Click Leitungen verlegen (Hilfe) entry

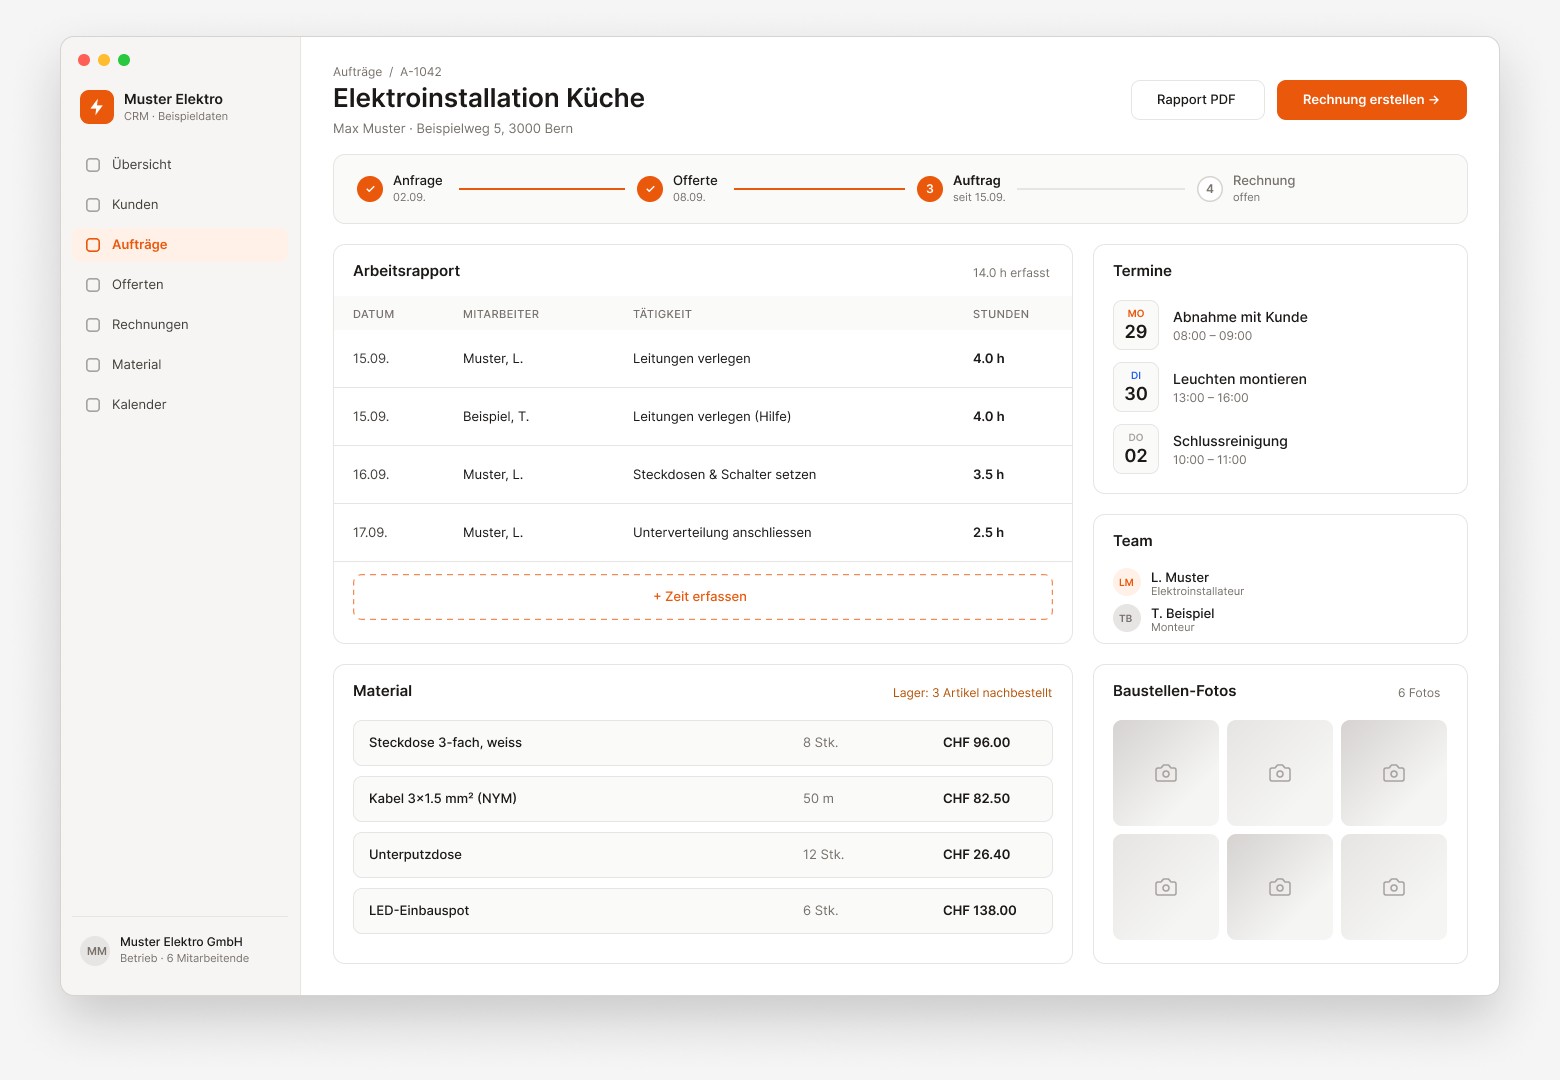click(712, 417)
